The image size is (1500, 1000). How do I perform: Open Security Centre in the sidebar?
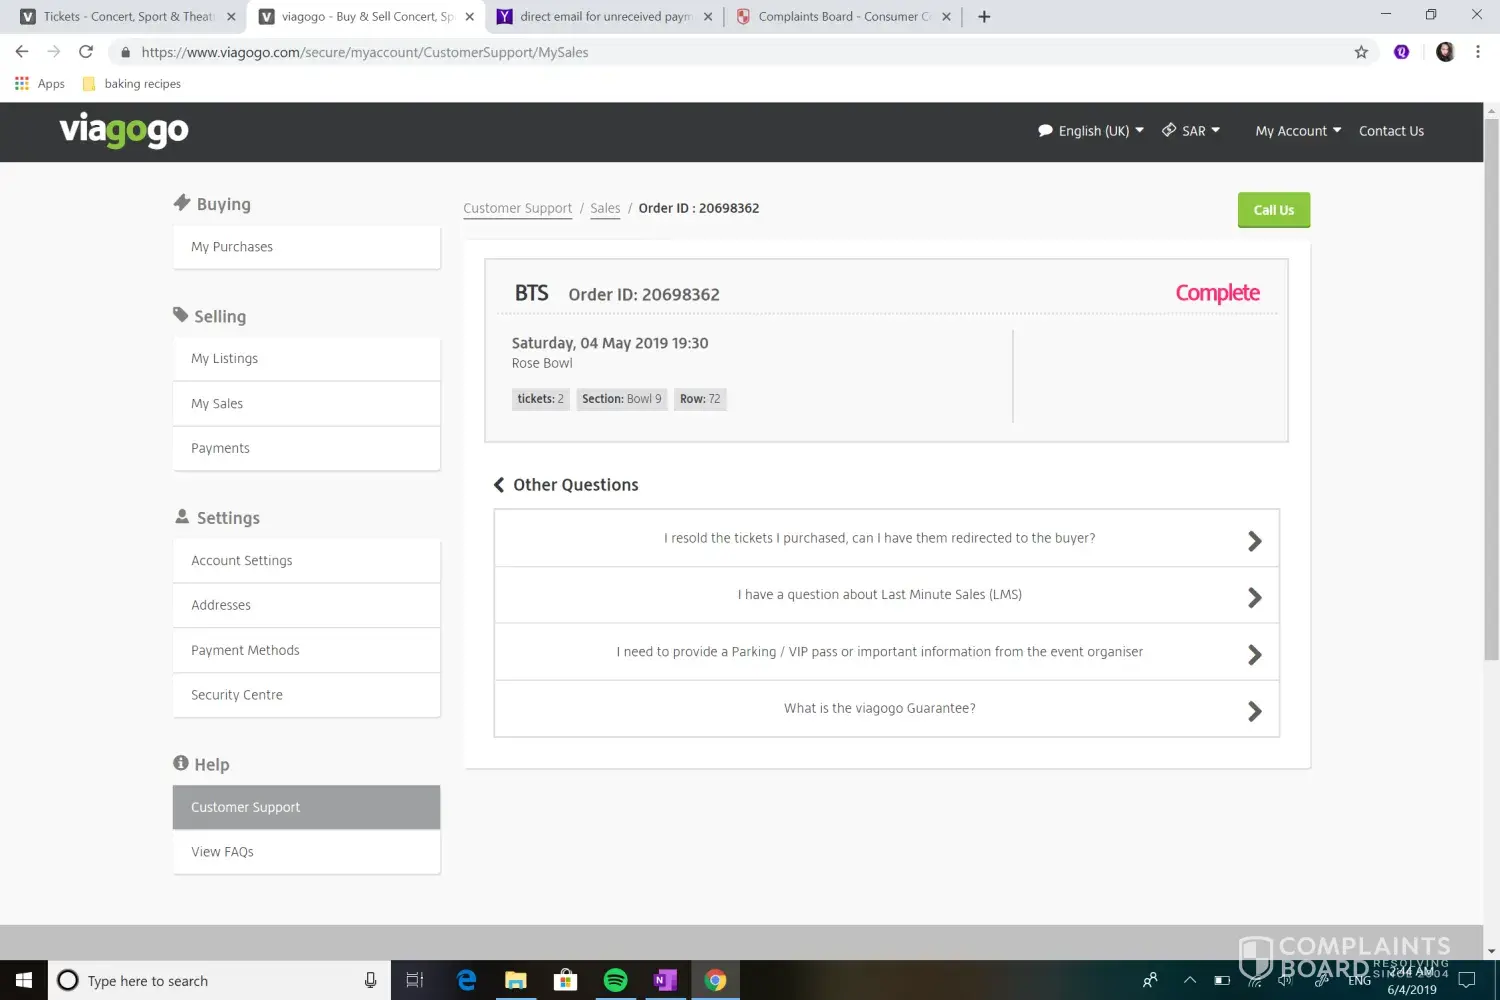pos(306,695)
